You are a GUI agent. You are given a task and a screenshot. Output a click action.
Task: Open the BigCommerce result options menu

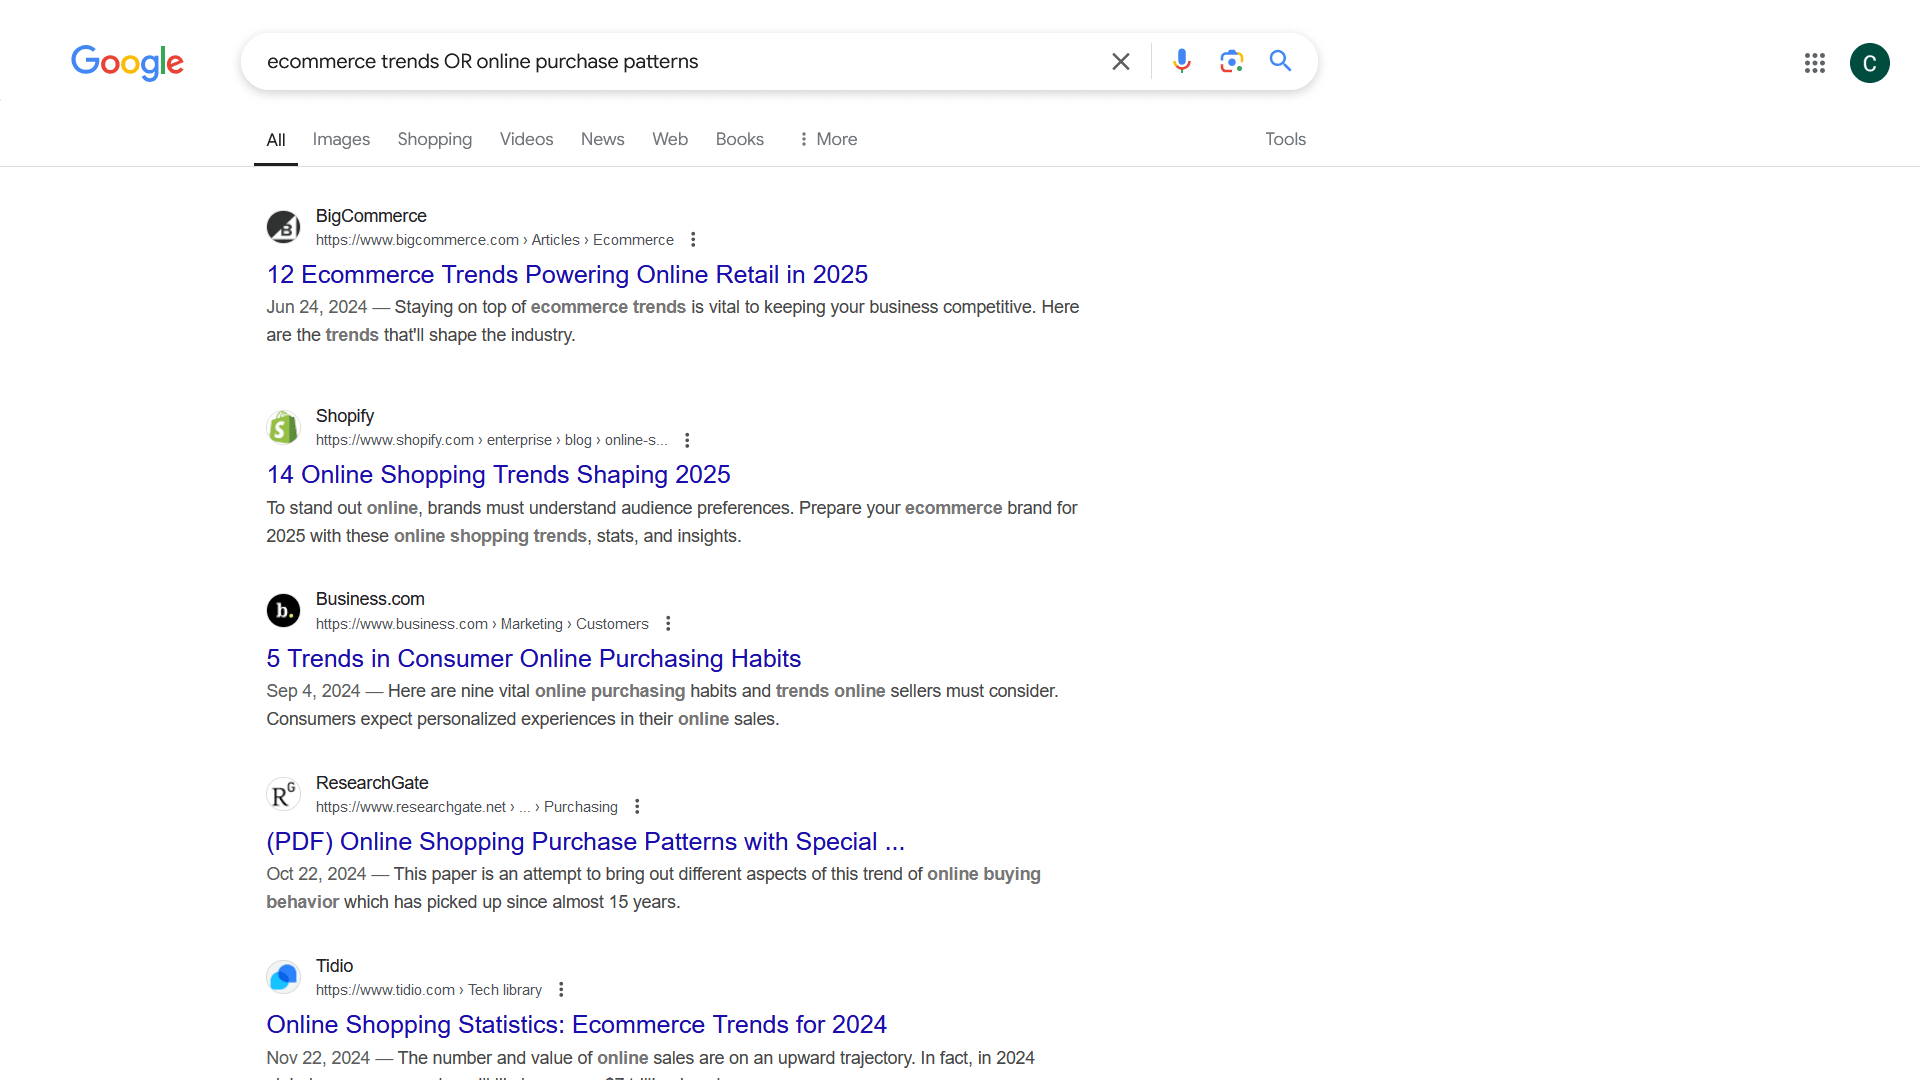tap(693, 240)
